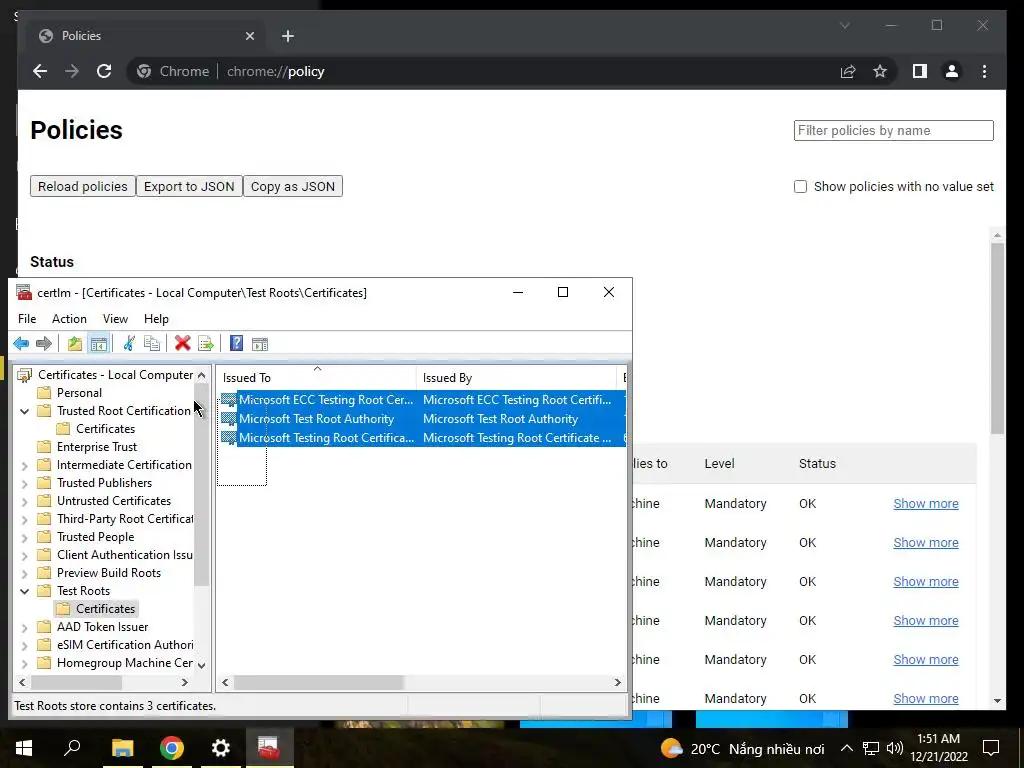
Task: Click the Export List icon
Action: pyautogui.click(x=206, y=344)
